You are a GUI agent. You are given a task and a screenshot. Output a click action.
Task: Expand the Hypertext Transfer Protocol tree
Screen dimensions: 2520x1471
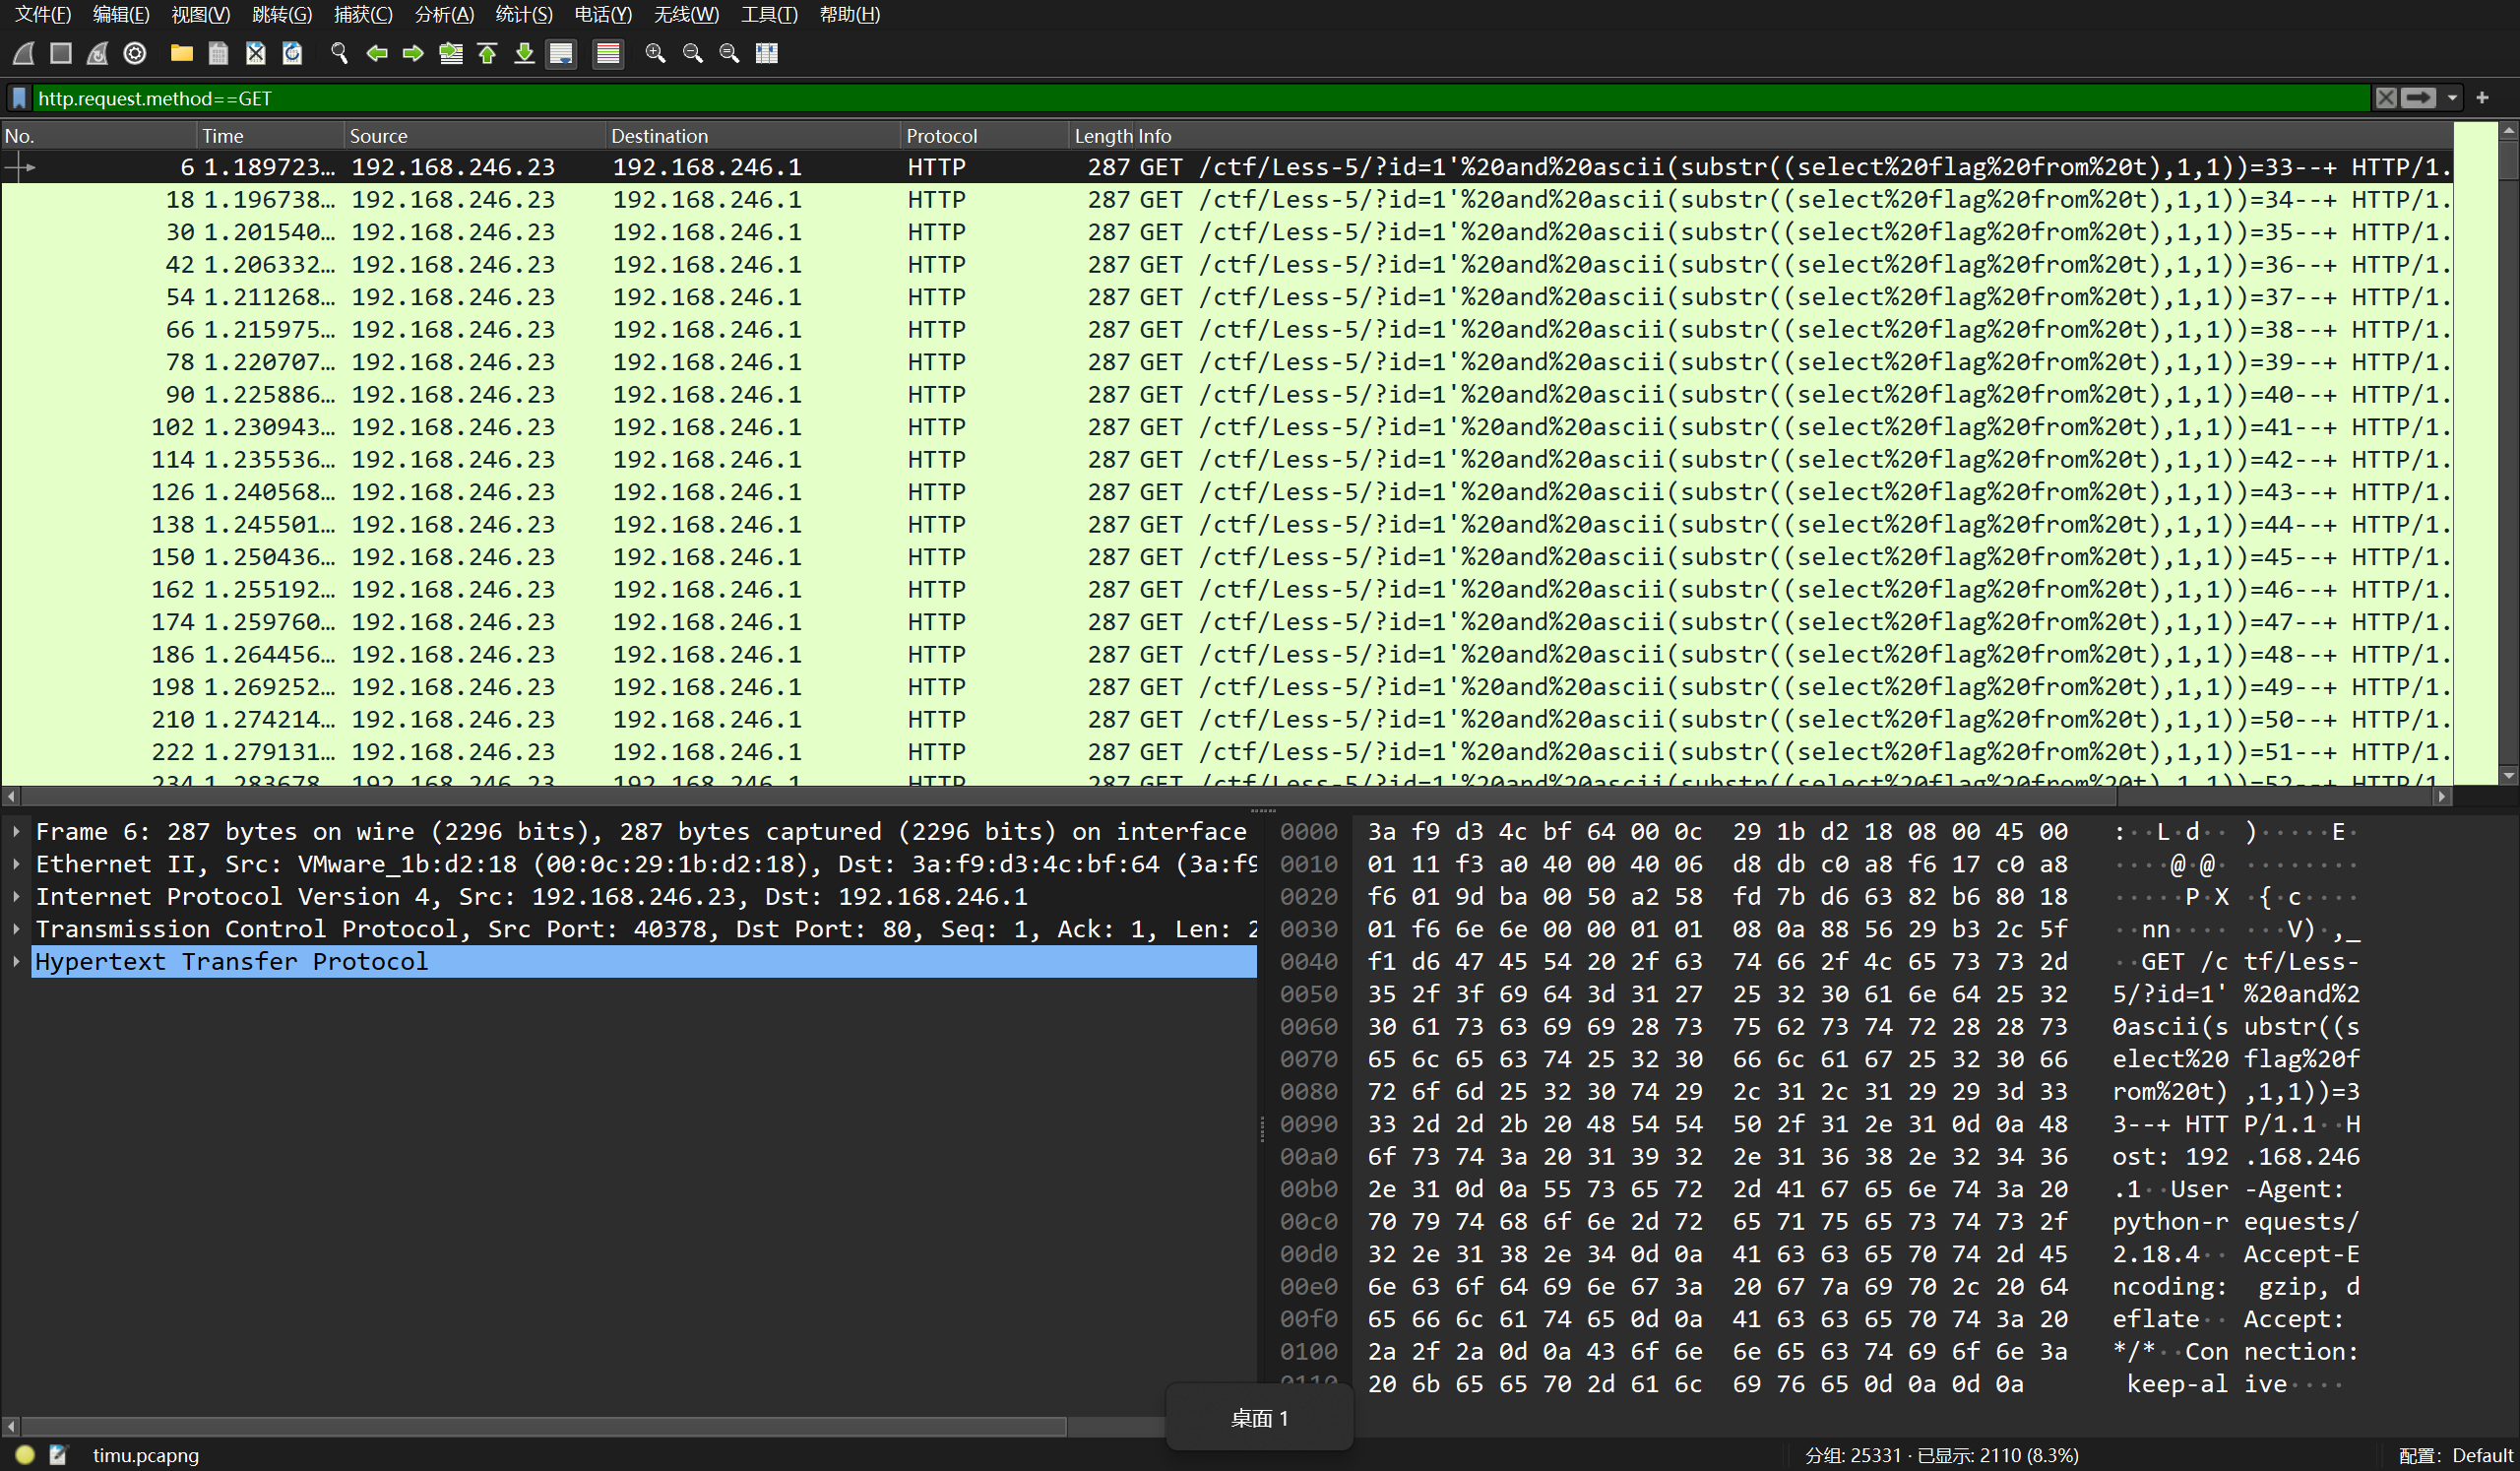(x=17, y=962)
